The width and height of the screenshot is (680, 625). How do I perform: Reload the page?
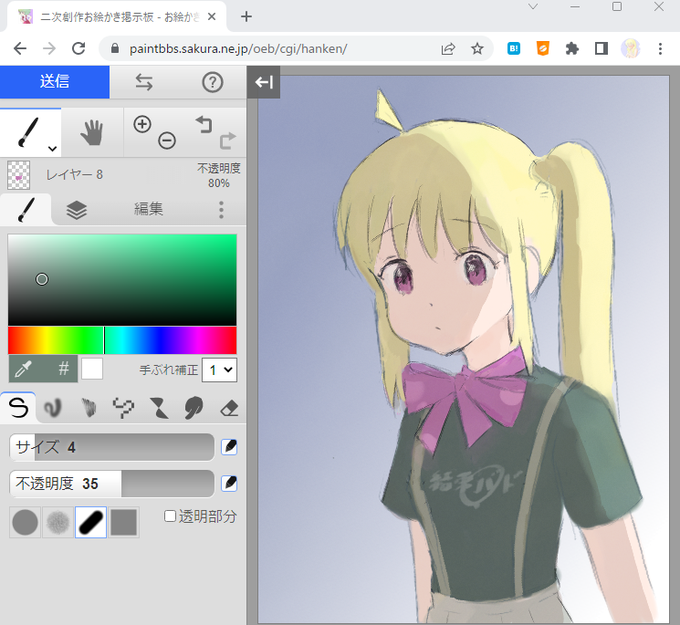pyautogui.click(x=78, y=49)
